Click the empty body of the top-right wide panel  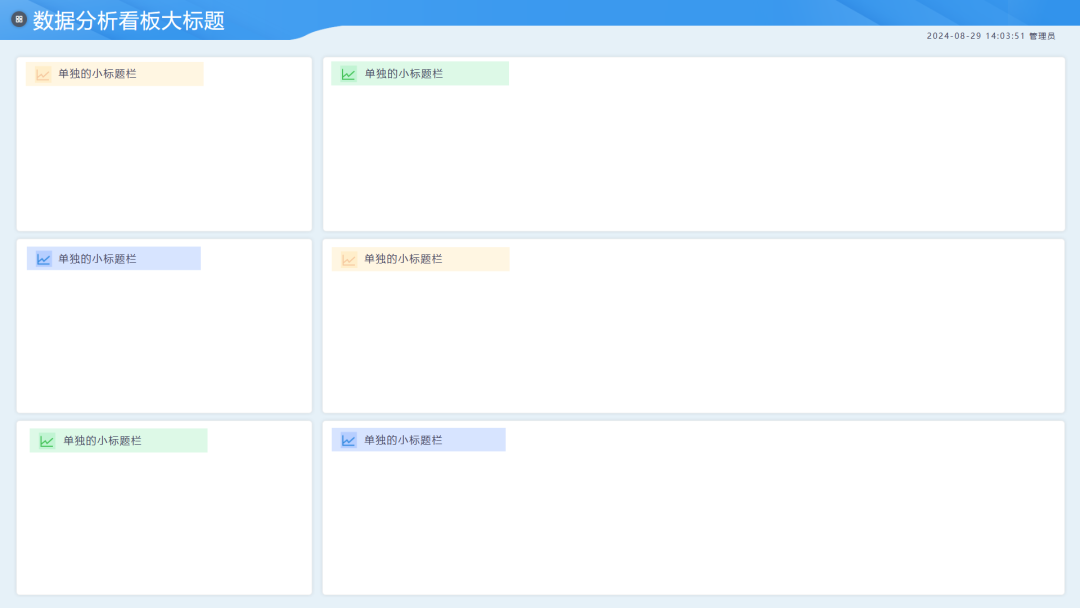pyautogui.click(x=694, y=158)
